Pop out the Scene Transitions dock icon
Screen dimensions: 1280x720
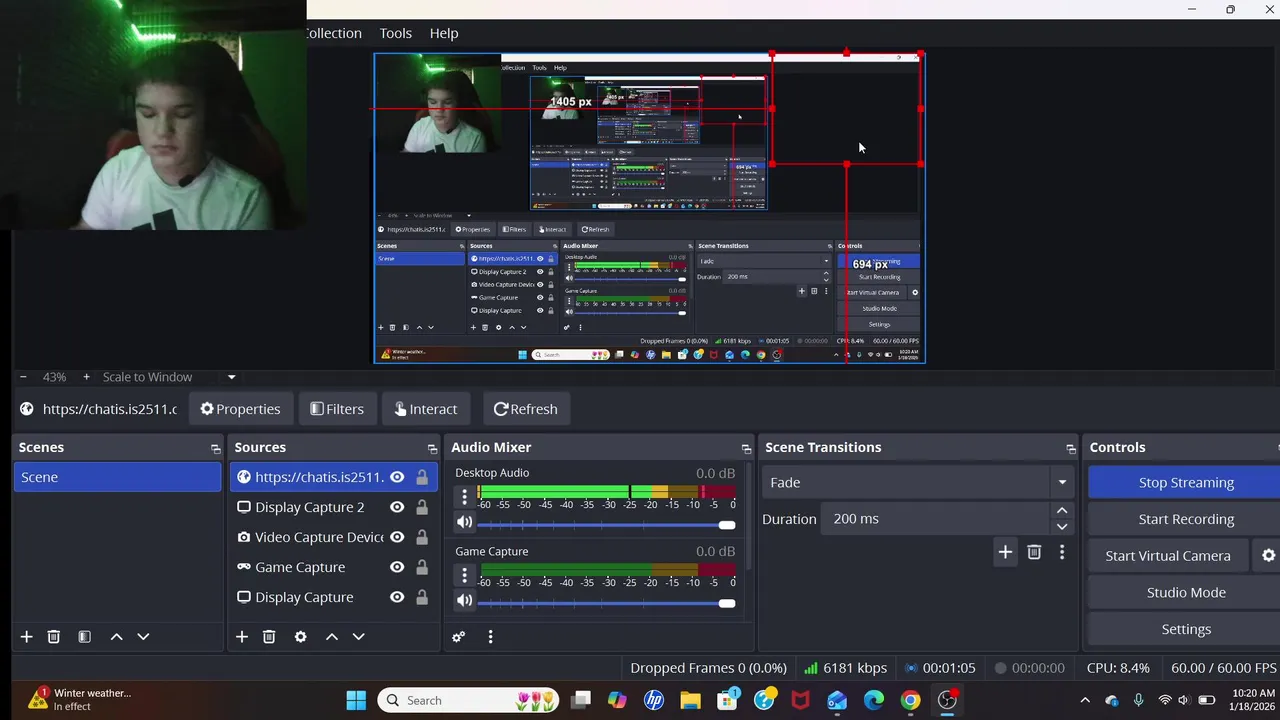(1071, 448)
